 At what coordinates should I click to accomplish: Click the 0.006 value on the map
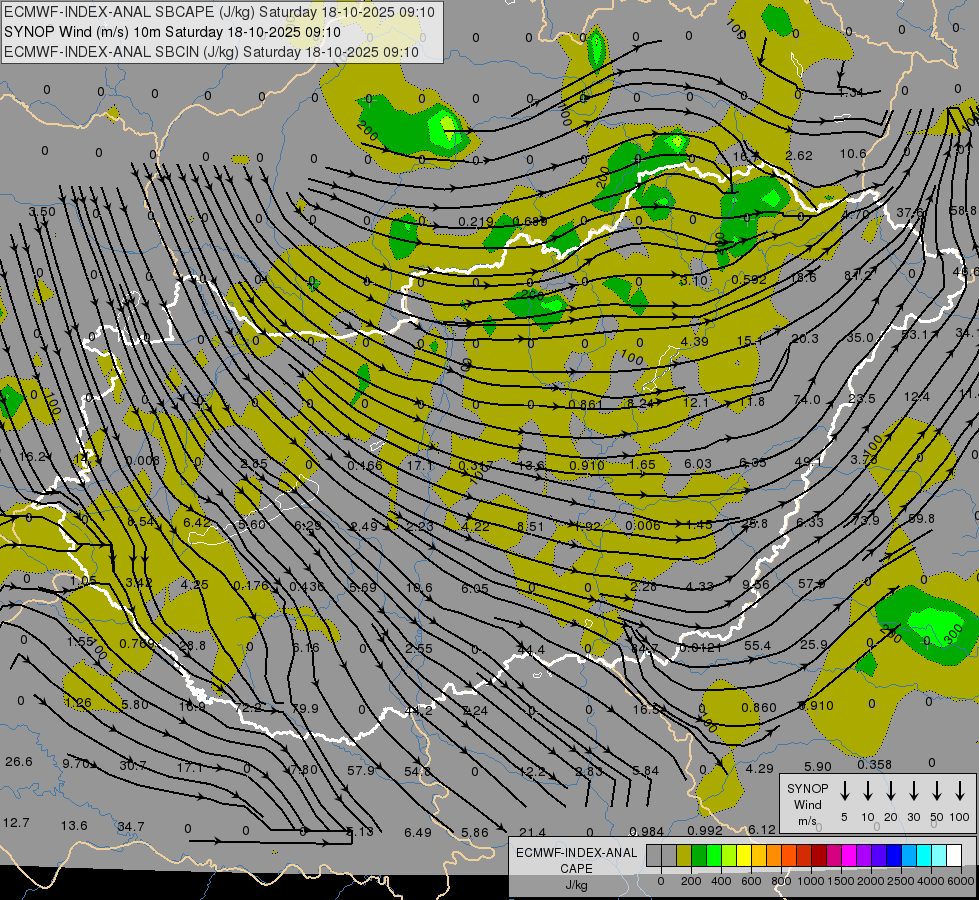tap(642, 525)
